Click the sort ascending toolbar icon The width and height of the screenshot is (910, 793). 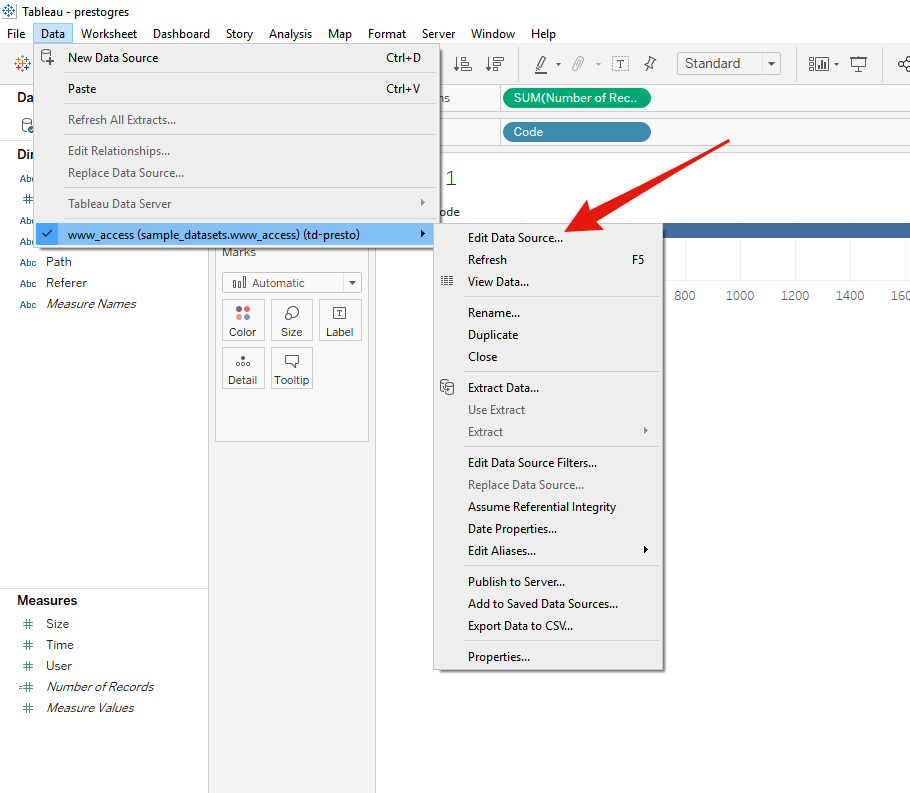point(463,63)
